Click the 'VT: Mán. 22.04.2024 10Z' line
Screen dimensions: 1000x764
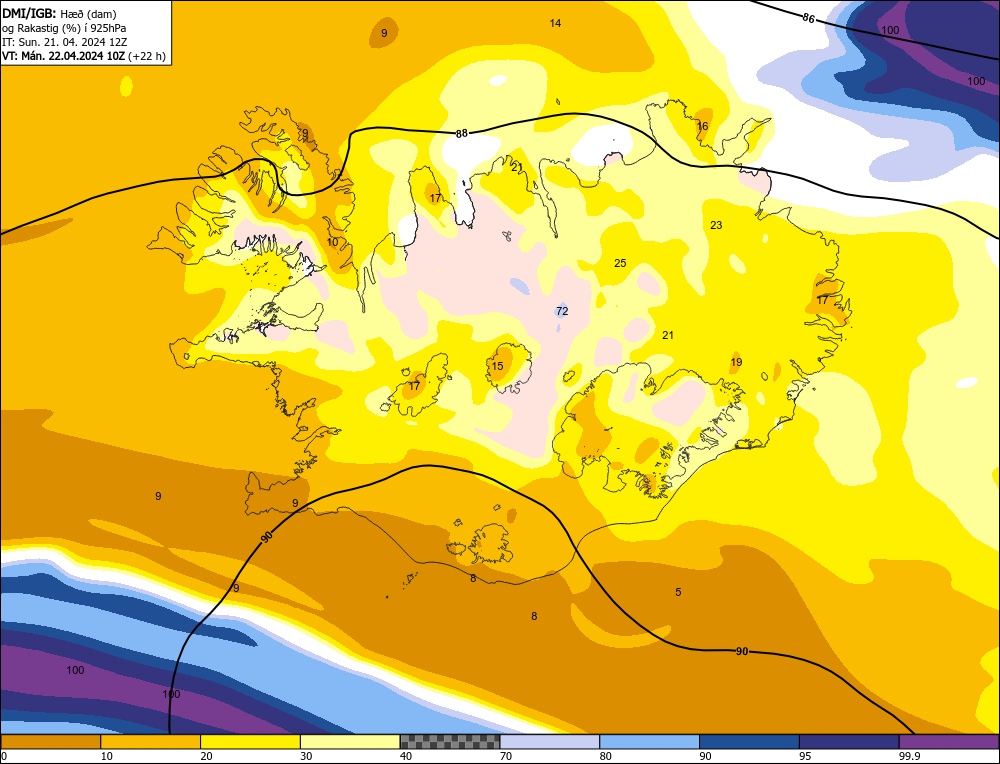point(64,56)
